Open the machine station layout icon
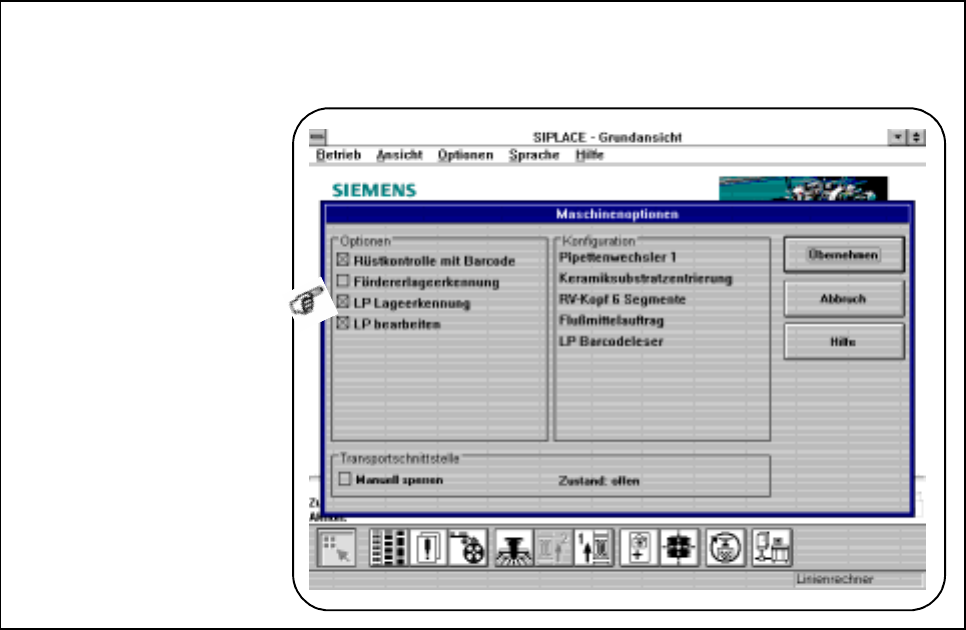The width and height of the screenshot is (966, 630). coord(772,547)
